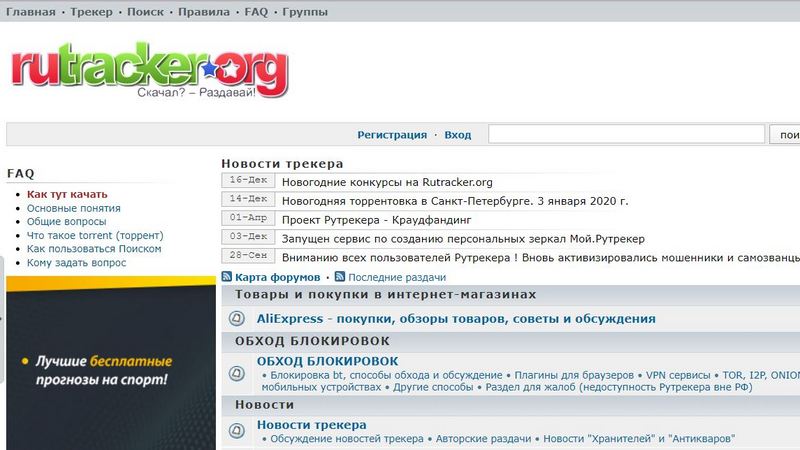Screen dimensions: 800x450
Task: Open subforum Авторские раздачи
Action: tap(483, 439)
